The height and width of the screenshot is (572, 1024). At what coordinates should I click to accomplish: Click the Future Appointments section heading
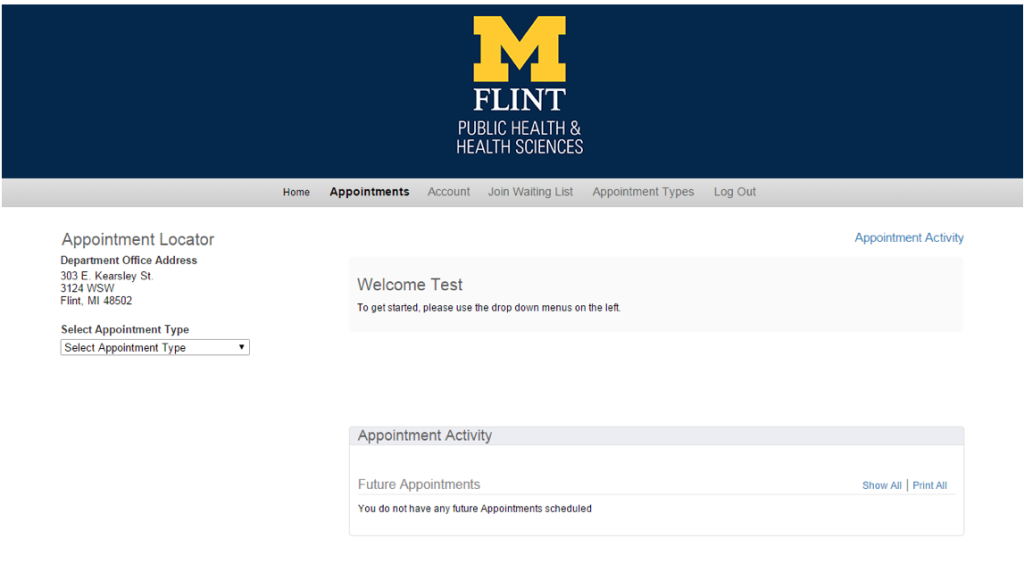click(419, 485)
